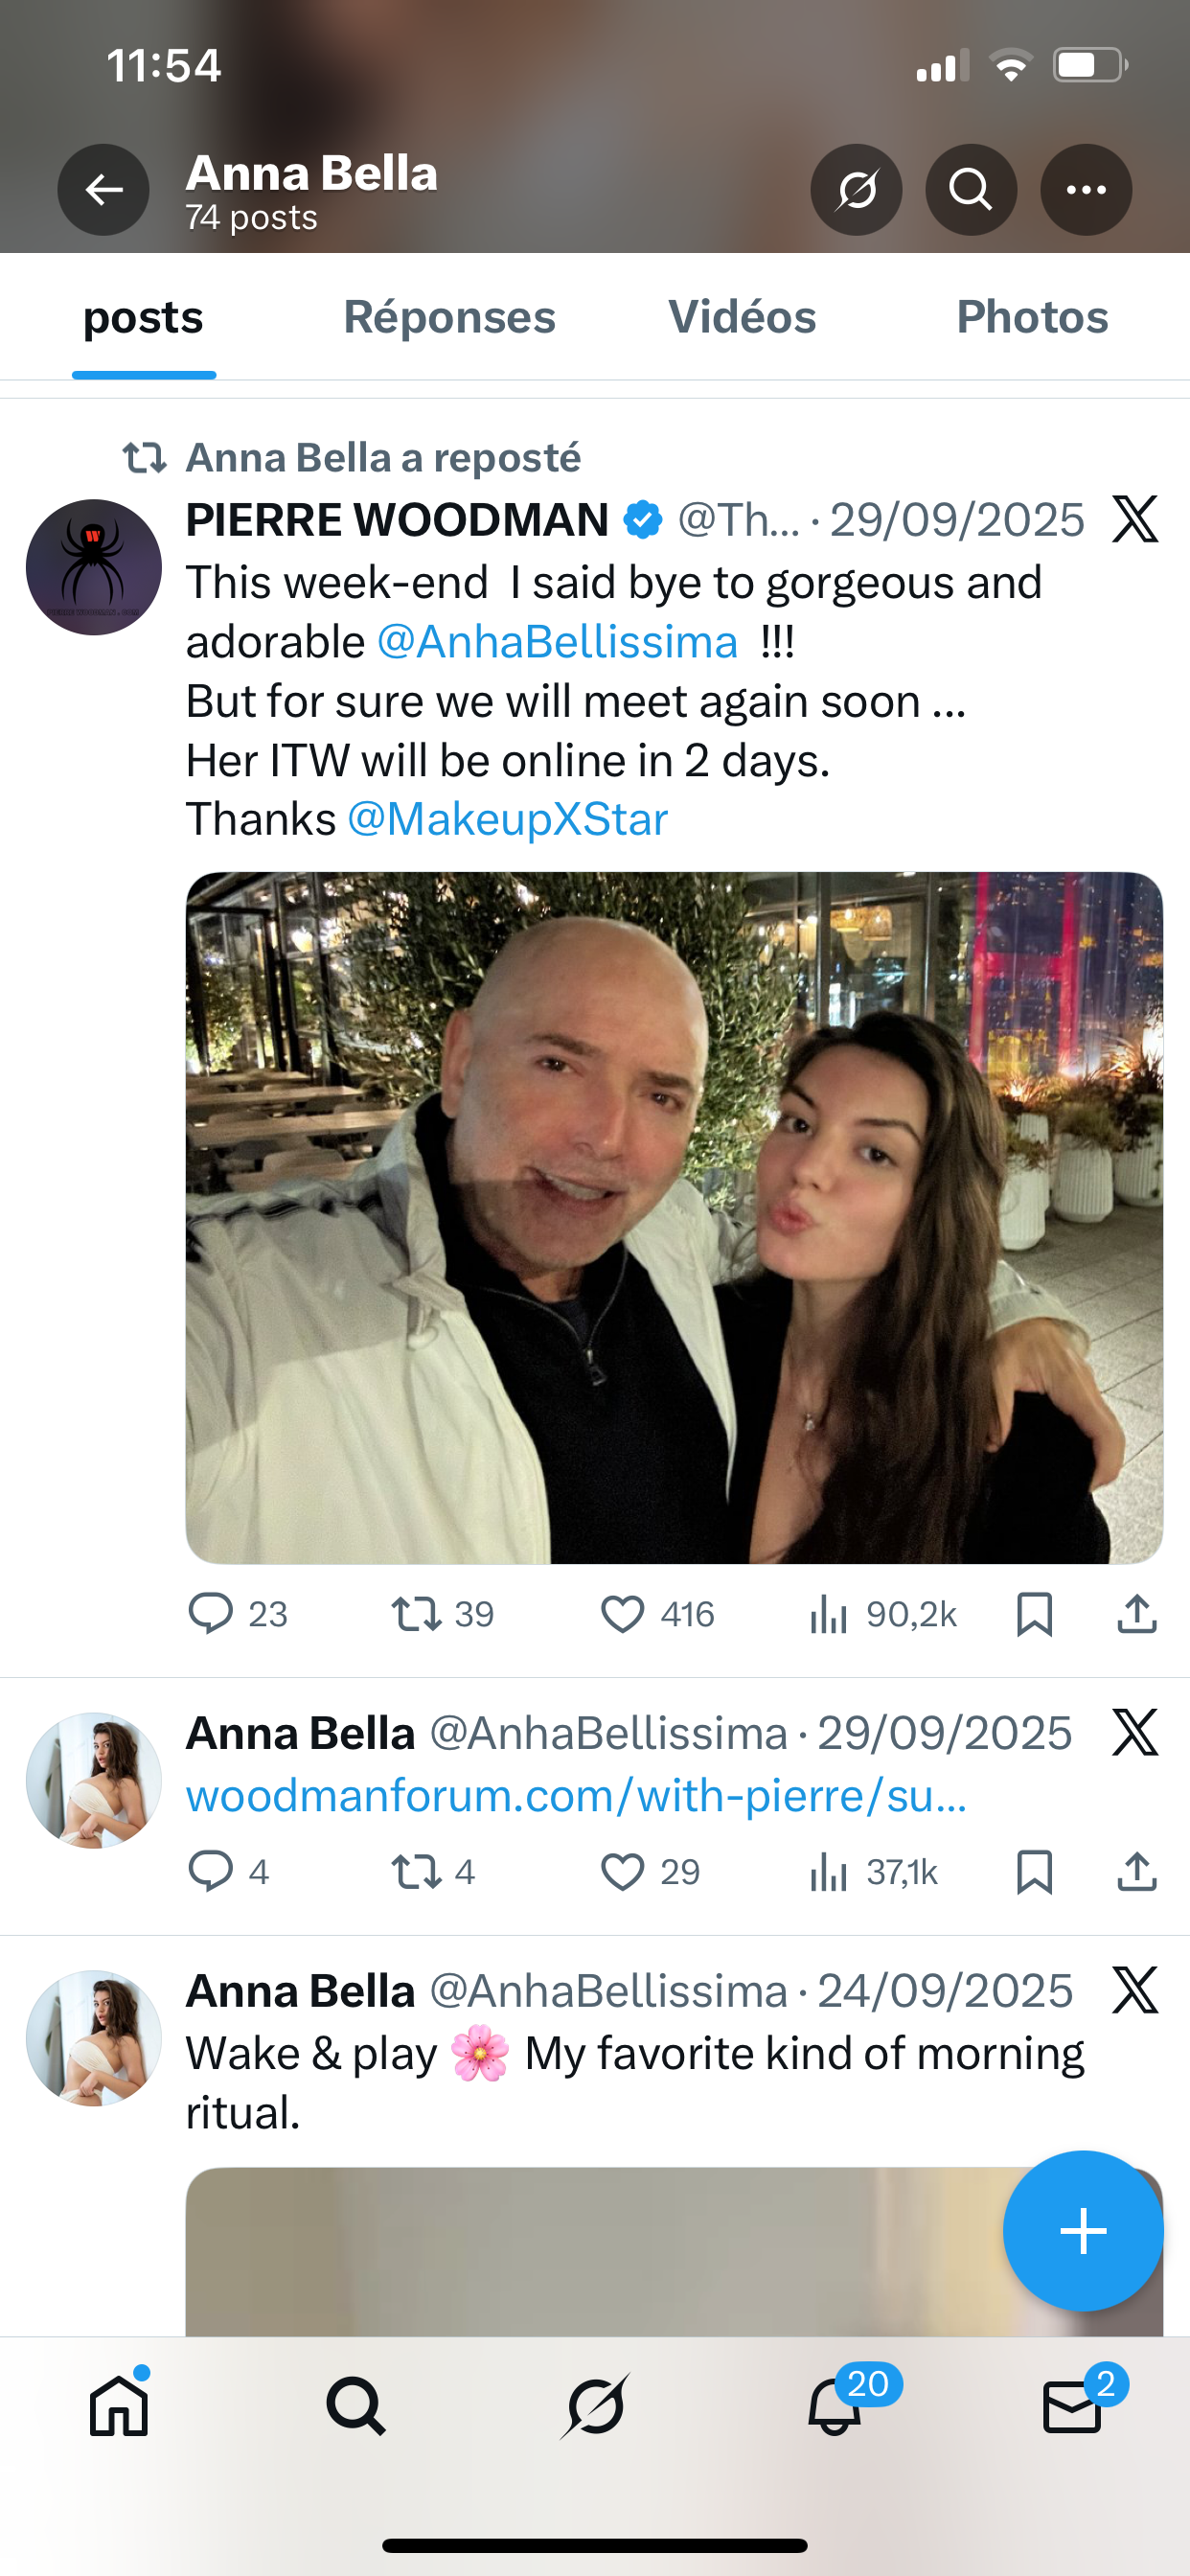
Task: Open Grok from the profile header
Action: pyautogui.click(x=856, y=190)
